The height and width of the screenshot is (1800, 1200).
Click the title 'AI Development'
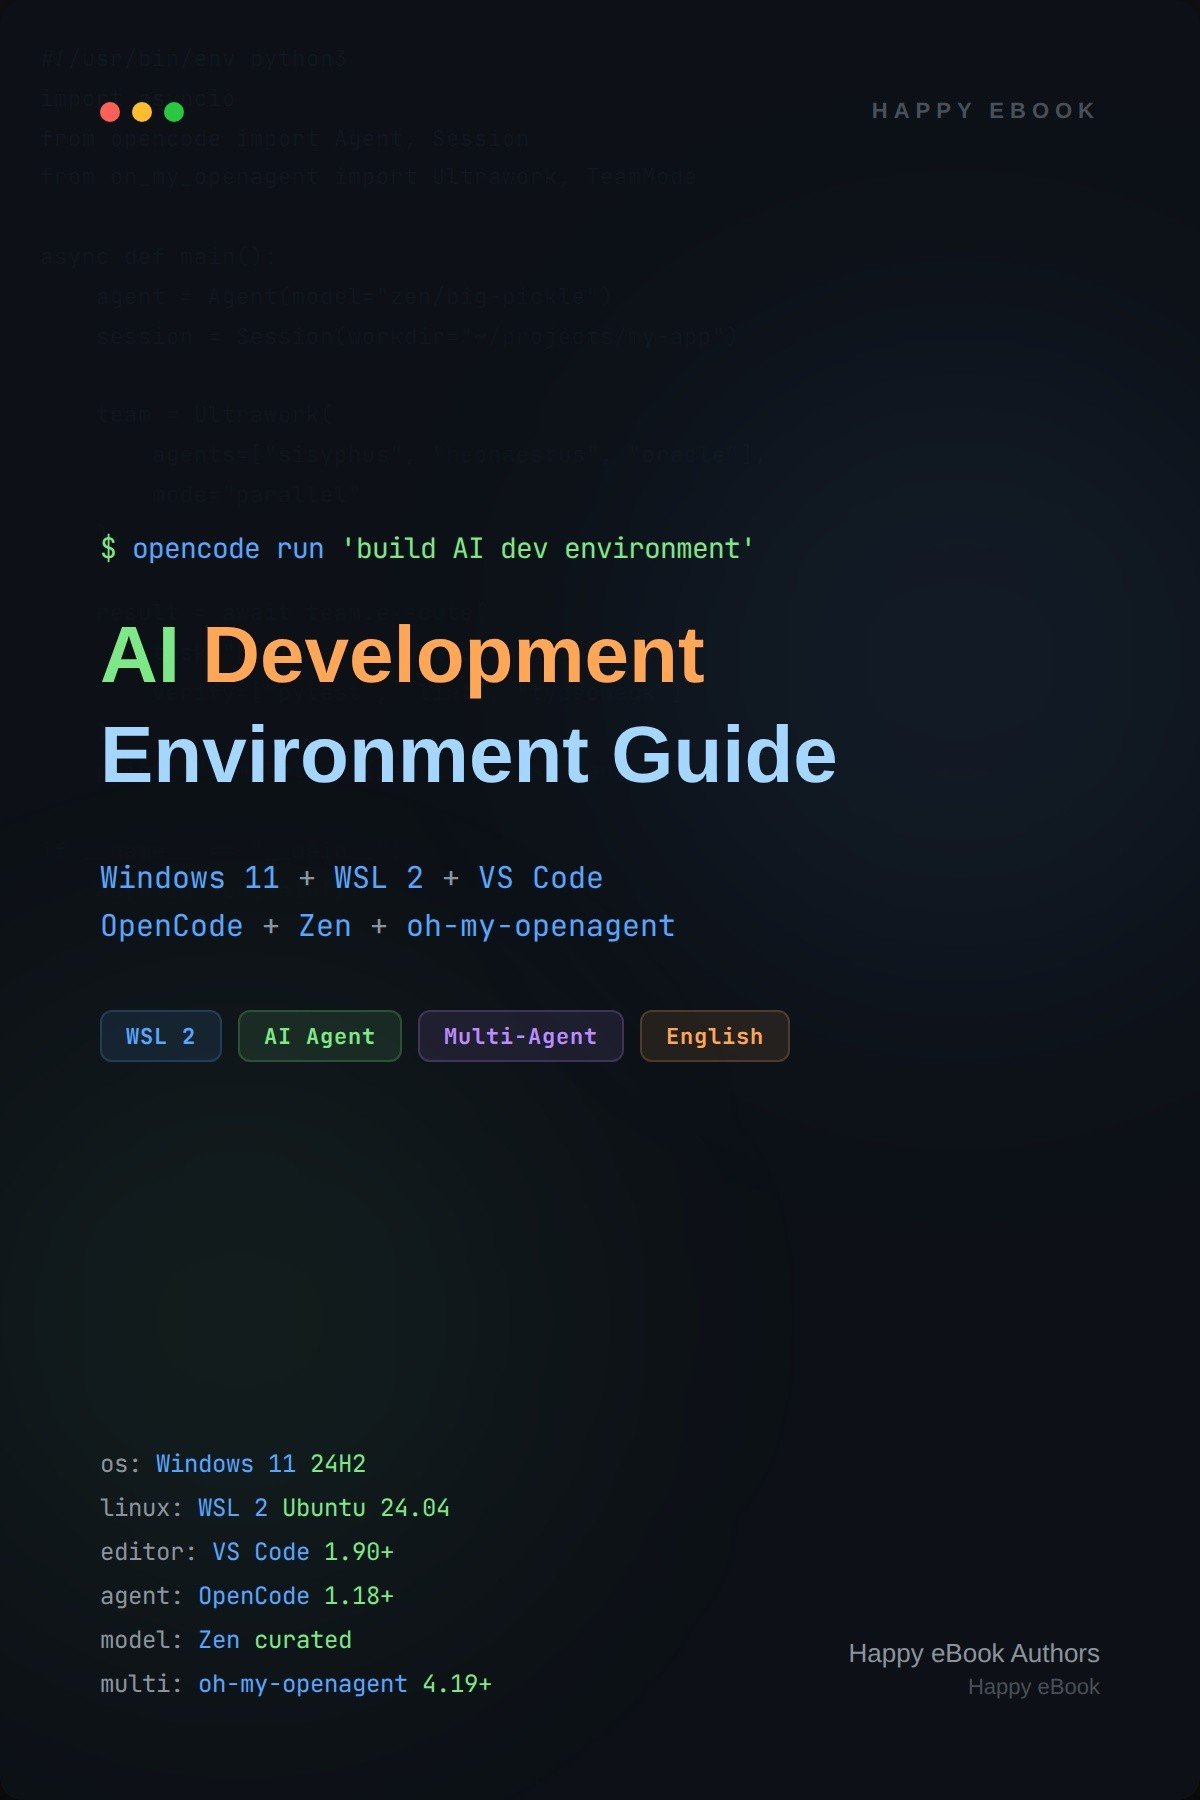[403, 656]
